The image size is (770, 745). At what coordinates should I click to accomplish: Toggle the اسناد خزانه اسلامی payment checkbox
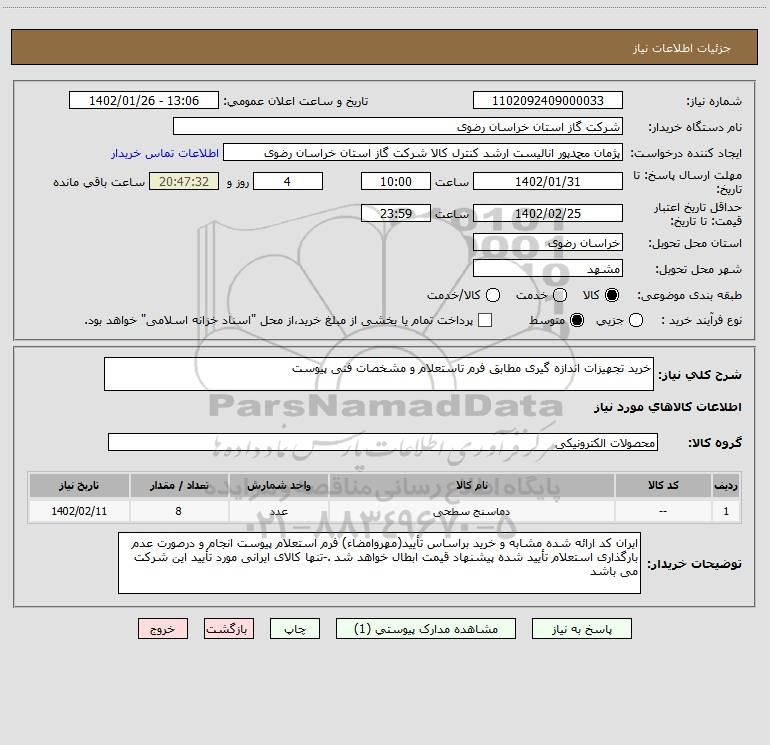tap(485, 320)
